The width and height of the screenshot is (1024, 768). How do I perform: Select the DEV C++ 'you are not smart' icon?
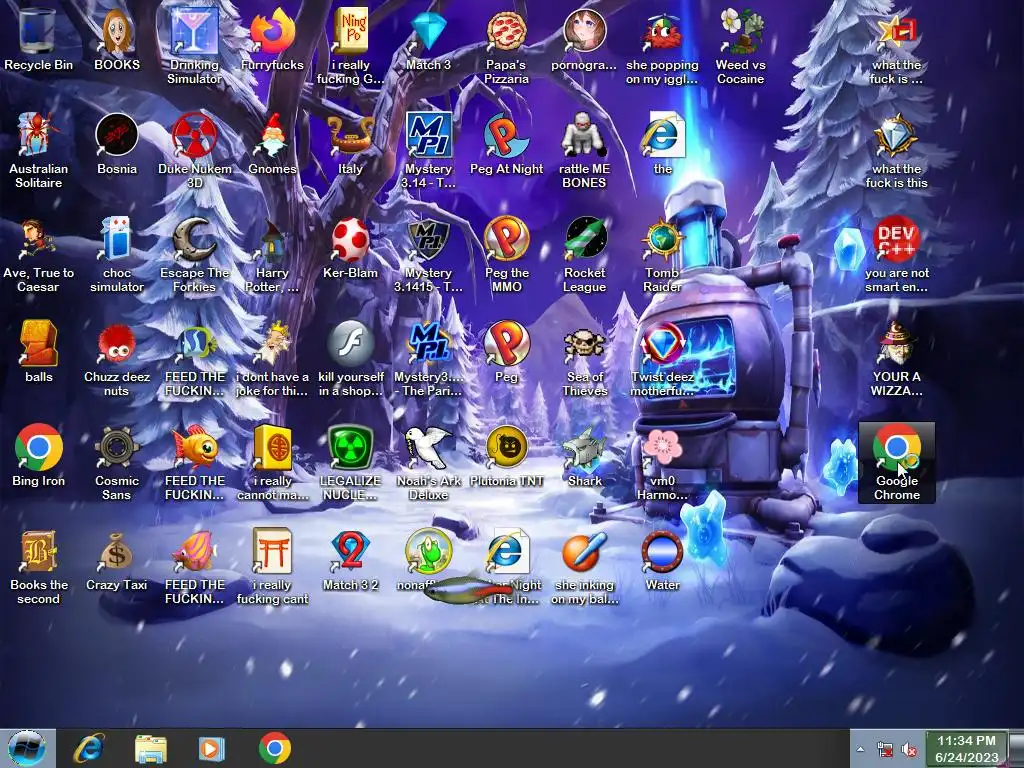point(896,255)
